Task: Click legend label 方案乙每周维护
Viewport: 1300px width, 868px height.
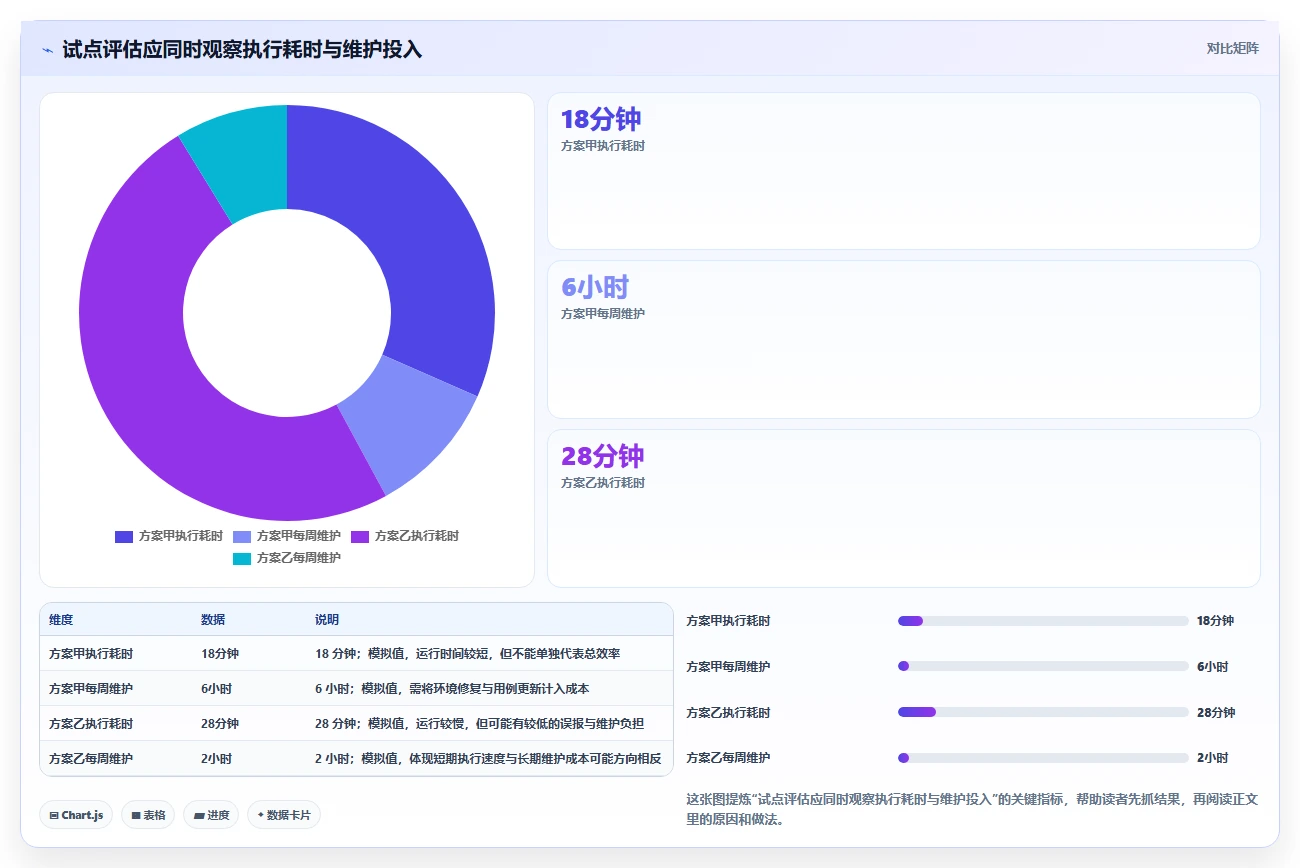Action: (298, 558)
